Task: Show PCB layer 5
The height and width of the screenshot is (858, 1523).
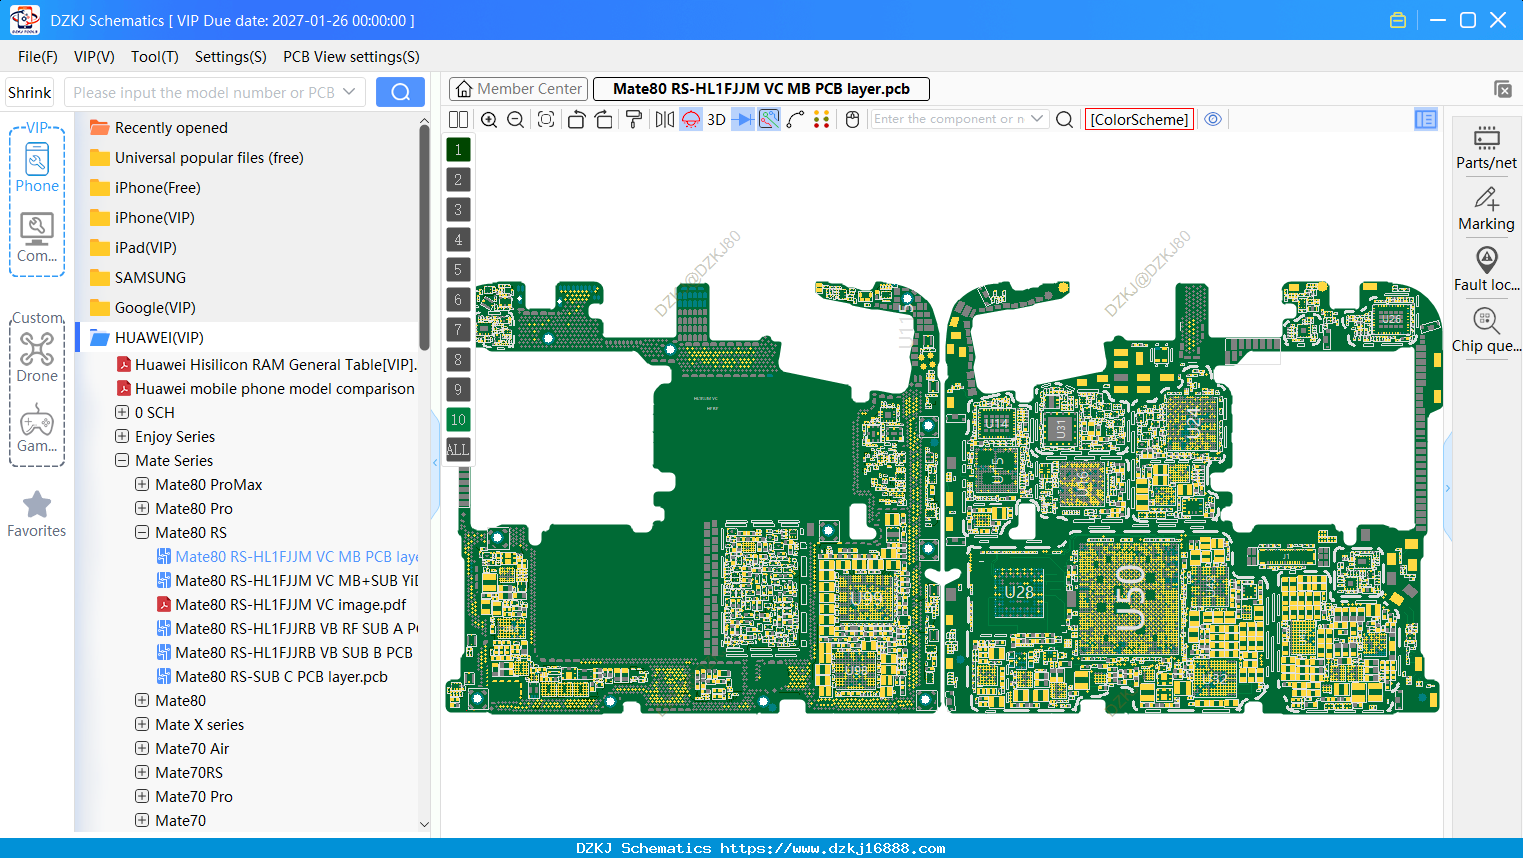Action: 458,269
